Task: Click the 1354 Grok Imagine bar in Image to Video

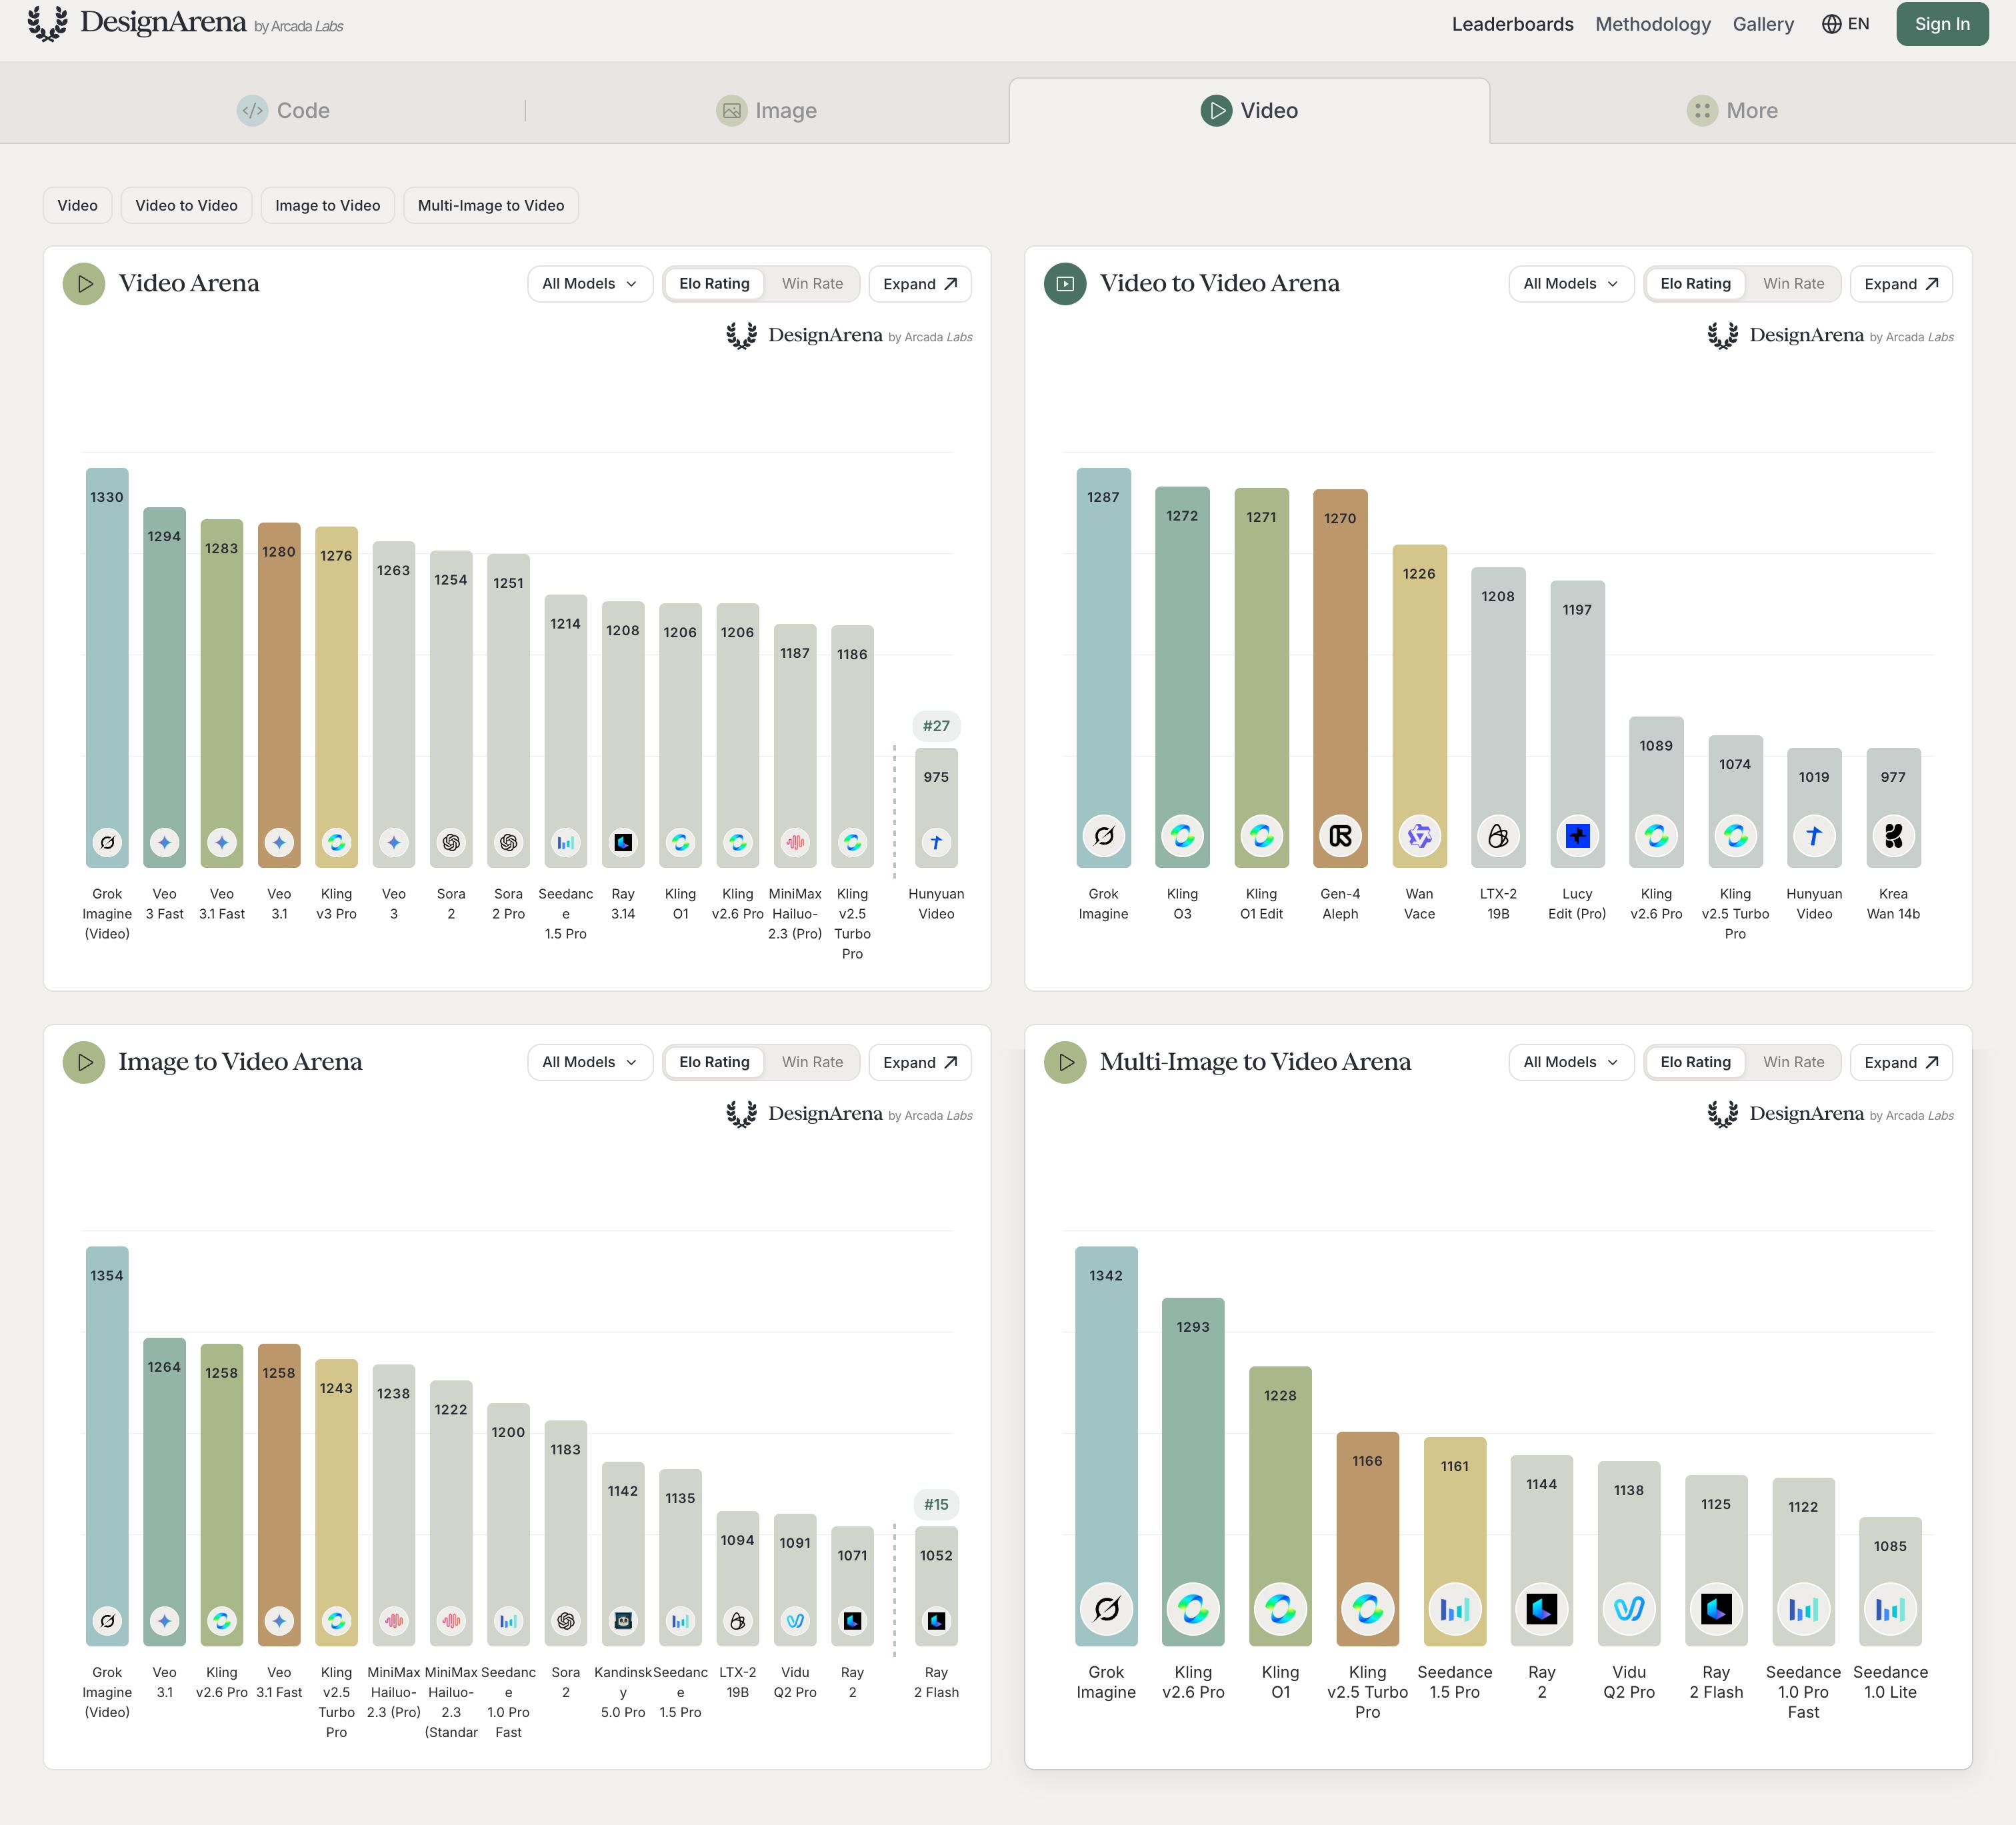Action: [x=107, y=1445]
